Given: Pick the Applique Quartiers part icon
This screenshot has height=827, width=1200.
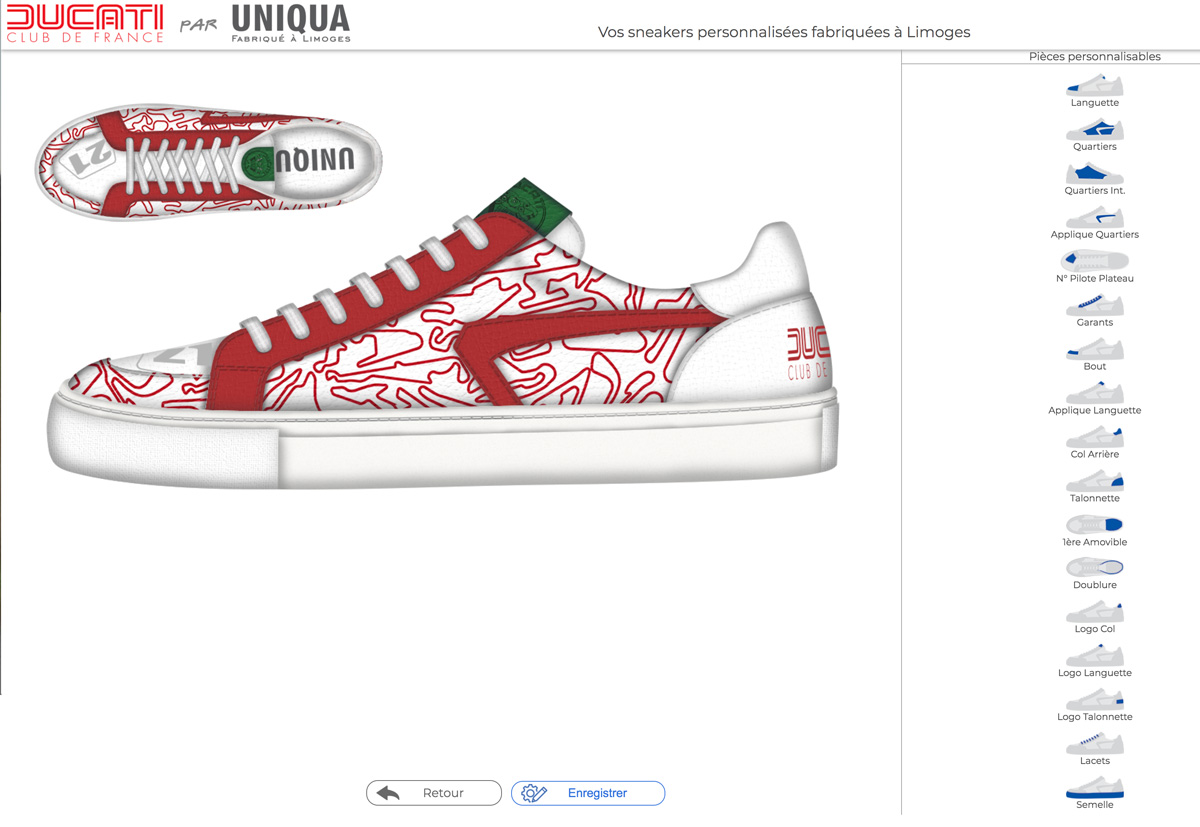Looking at the screenshot, I should tap(1095, 217).
